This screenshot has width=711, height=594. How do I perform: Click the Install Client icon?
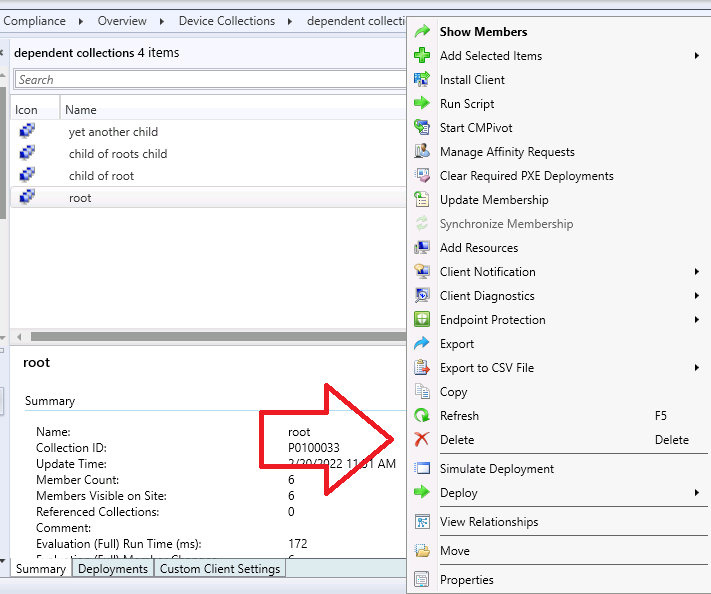[422, 79]
